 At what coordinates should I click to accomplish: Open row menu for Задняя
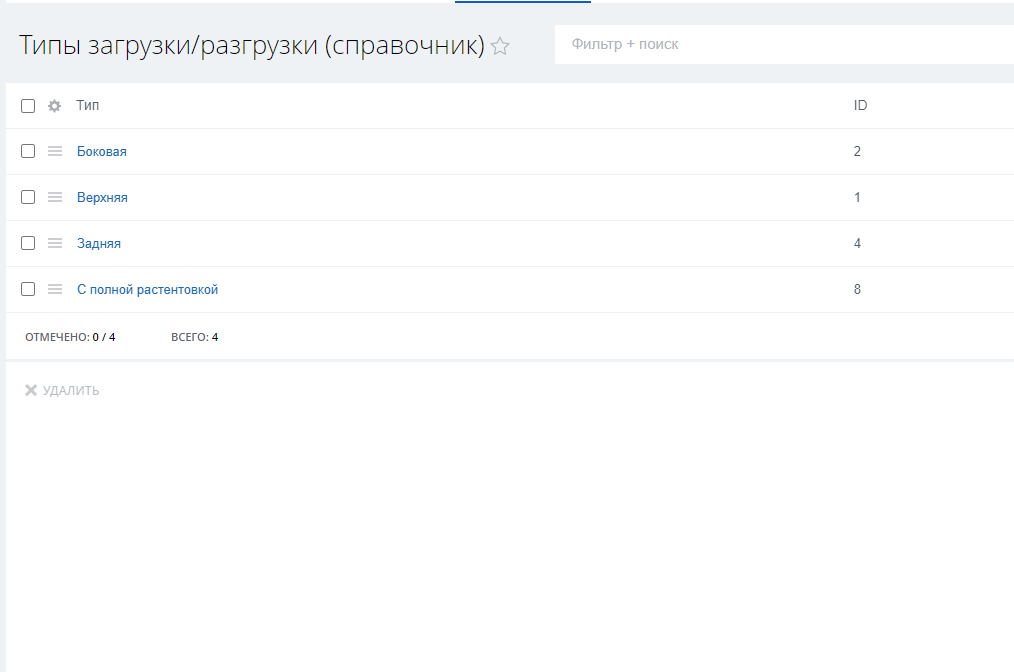tap(55, 243)
